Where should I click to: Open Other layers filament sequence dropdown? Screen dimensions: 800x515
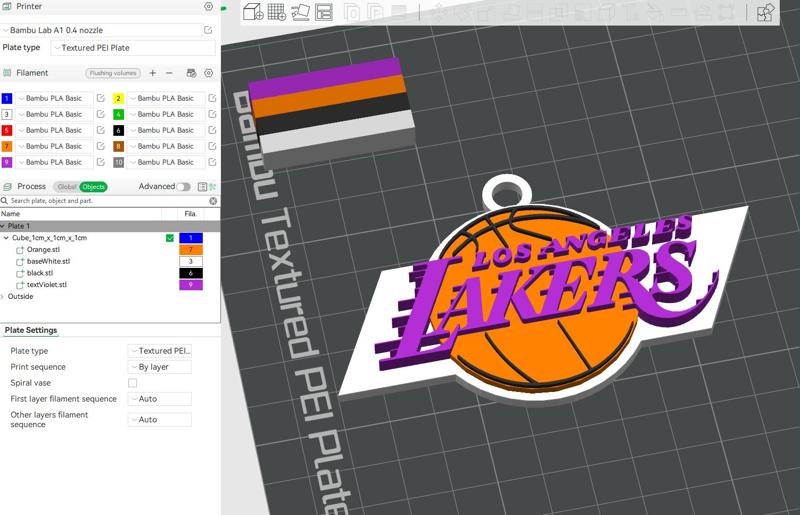point(160,420)
